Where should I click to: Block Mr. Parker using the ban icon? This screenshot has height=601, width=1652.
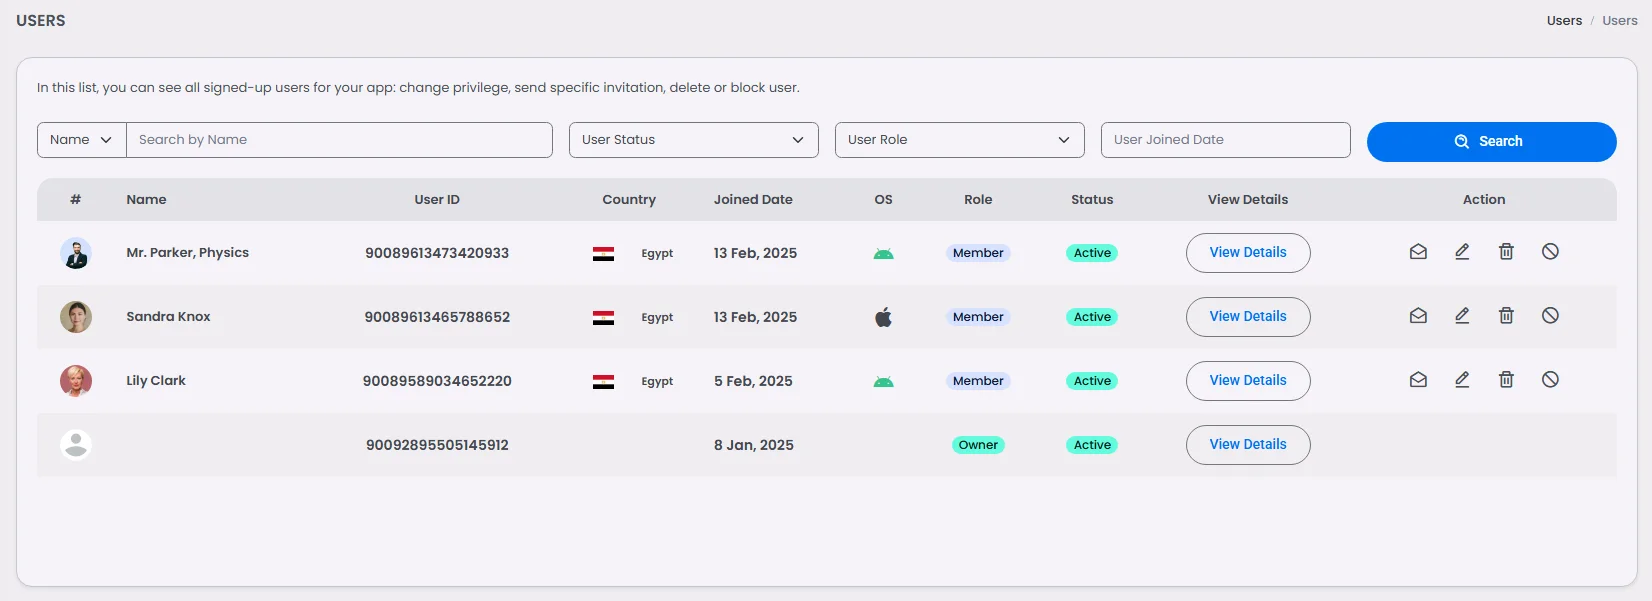[x=1550, y=252]
